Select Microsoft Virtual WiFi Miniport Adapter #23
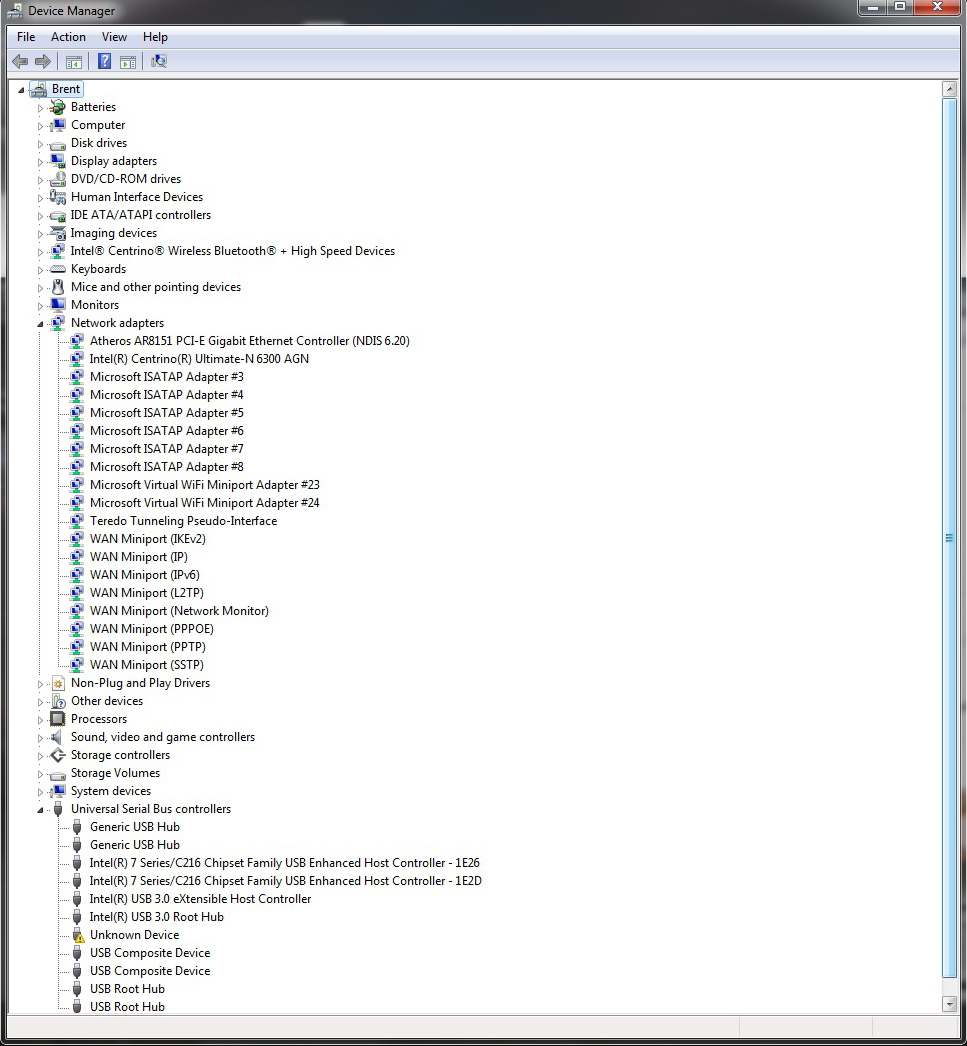Screen dimensions: 967x1046 205,484
